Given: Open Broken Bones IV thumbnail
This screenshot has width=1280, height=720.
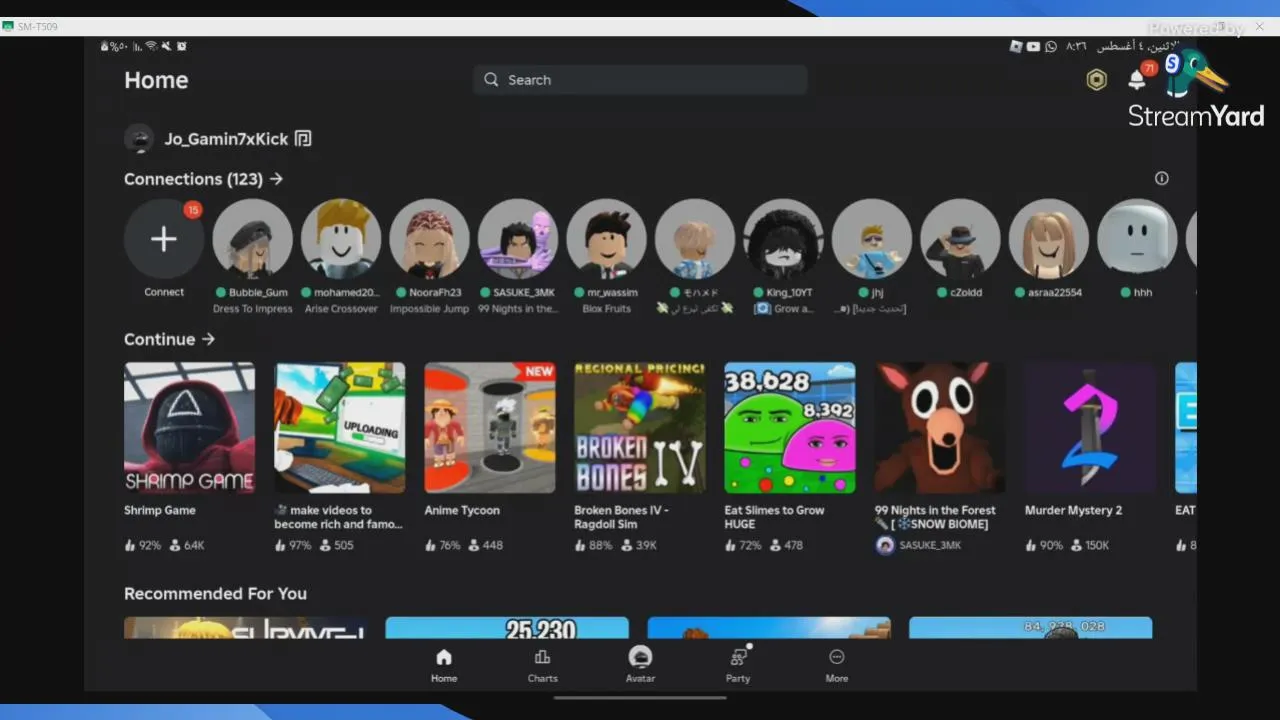Looking at the screenshot, I should tap(640, 428).
